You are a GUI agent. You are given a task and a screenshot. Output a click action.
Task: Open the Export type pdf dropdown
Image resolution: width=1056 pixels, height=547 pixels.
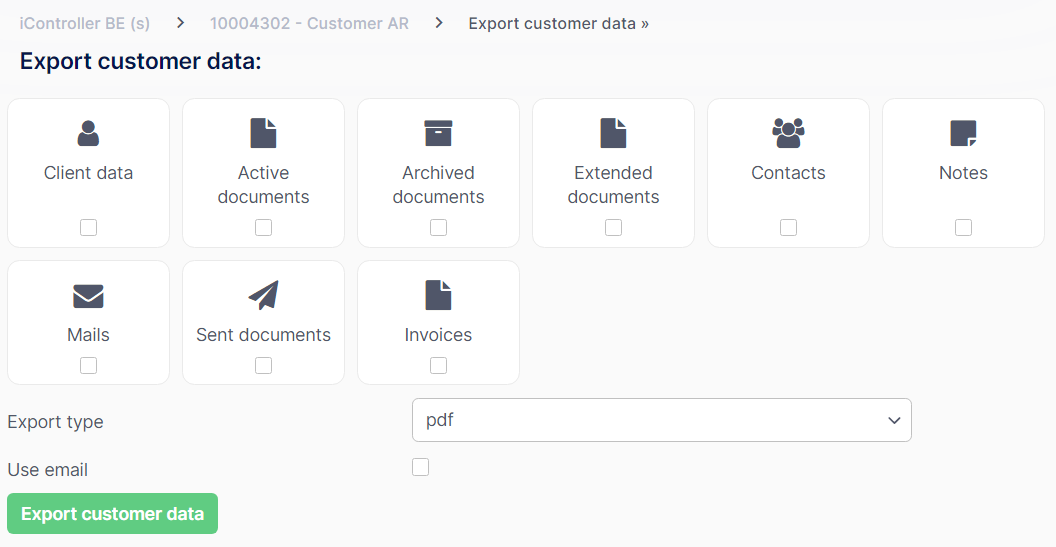661,420
